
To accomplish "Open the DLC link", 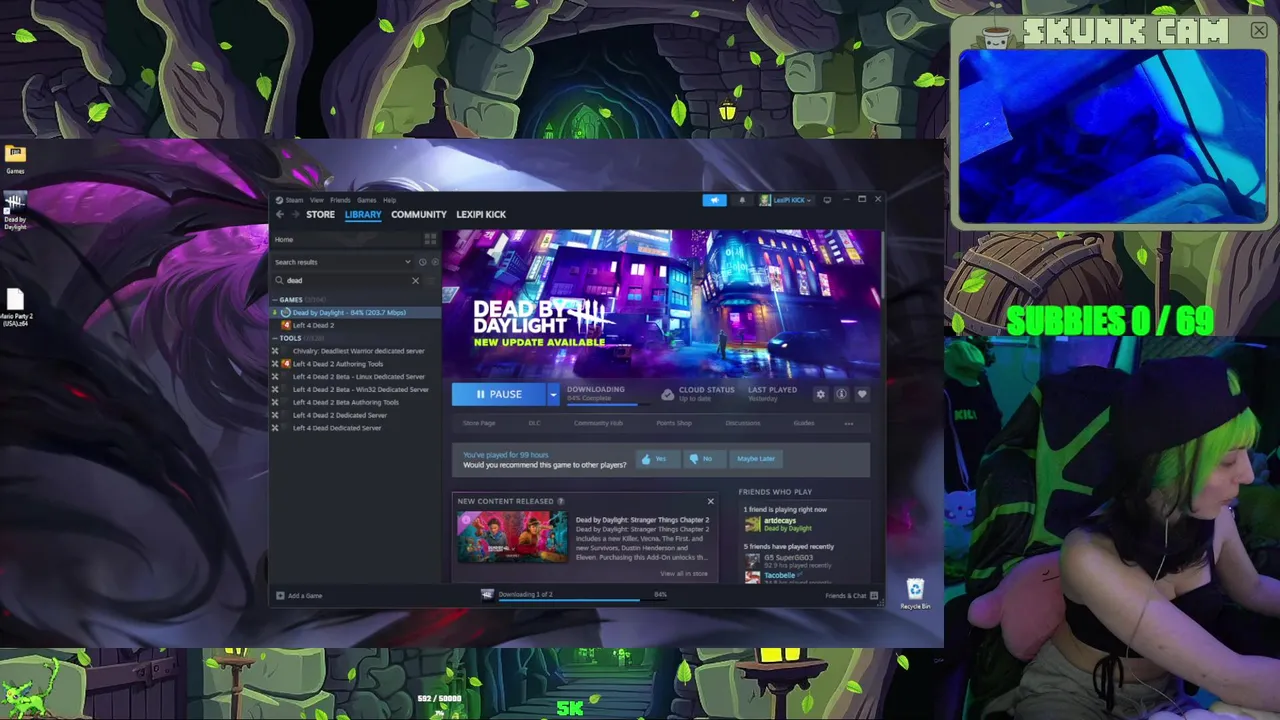I will [534, 423].
